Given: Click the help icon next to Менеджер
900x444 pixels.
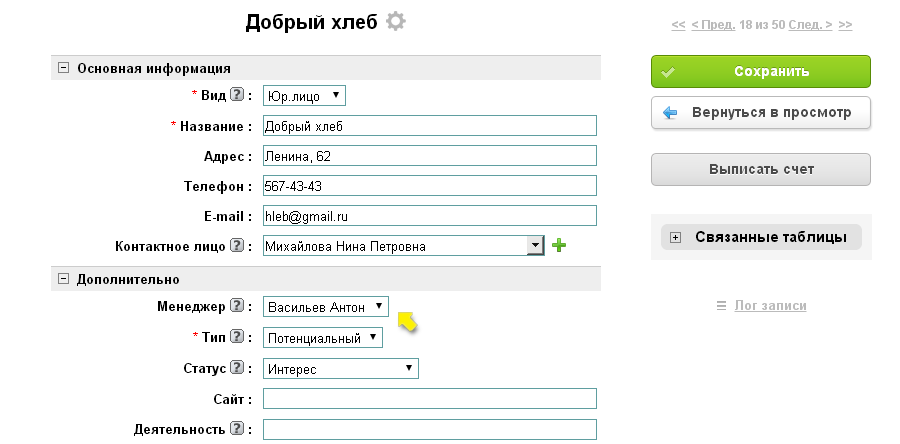Looking at the screenshot, I should pyautogui.click(x=237, y=306).
